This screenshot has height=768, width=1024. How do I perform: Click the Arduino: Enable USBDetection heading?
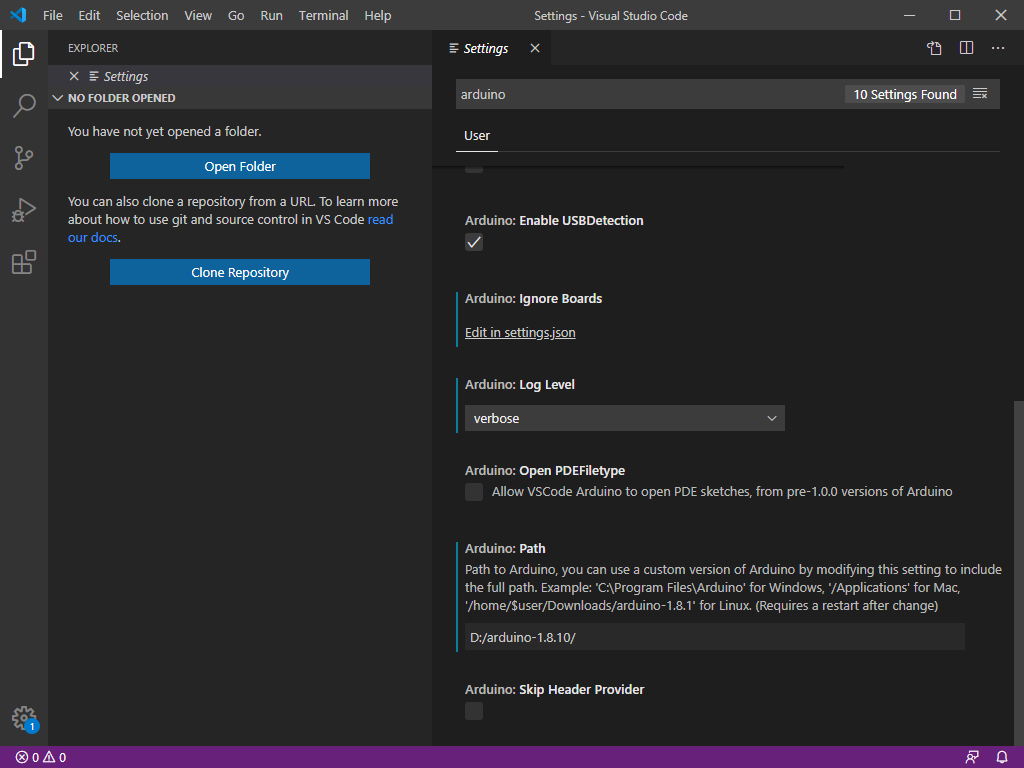coord(554,221)
